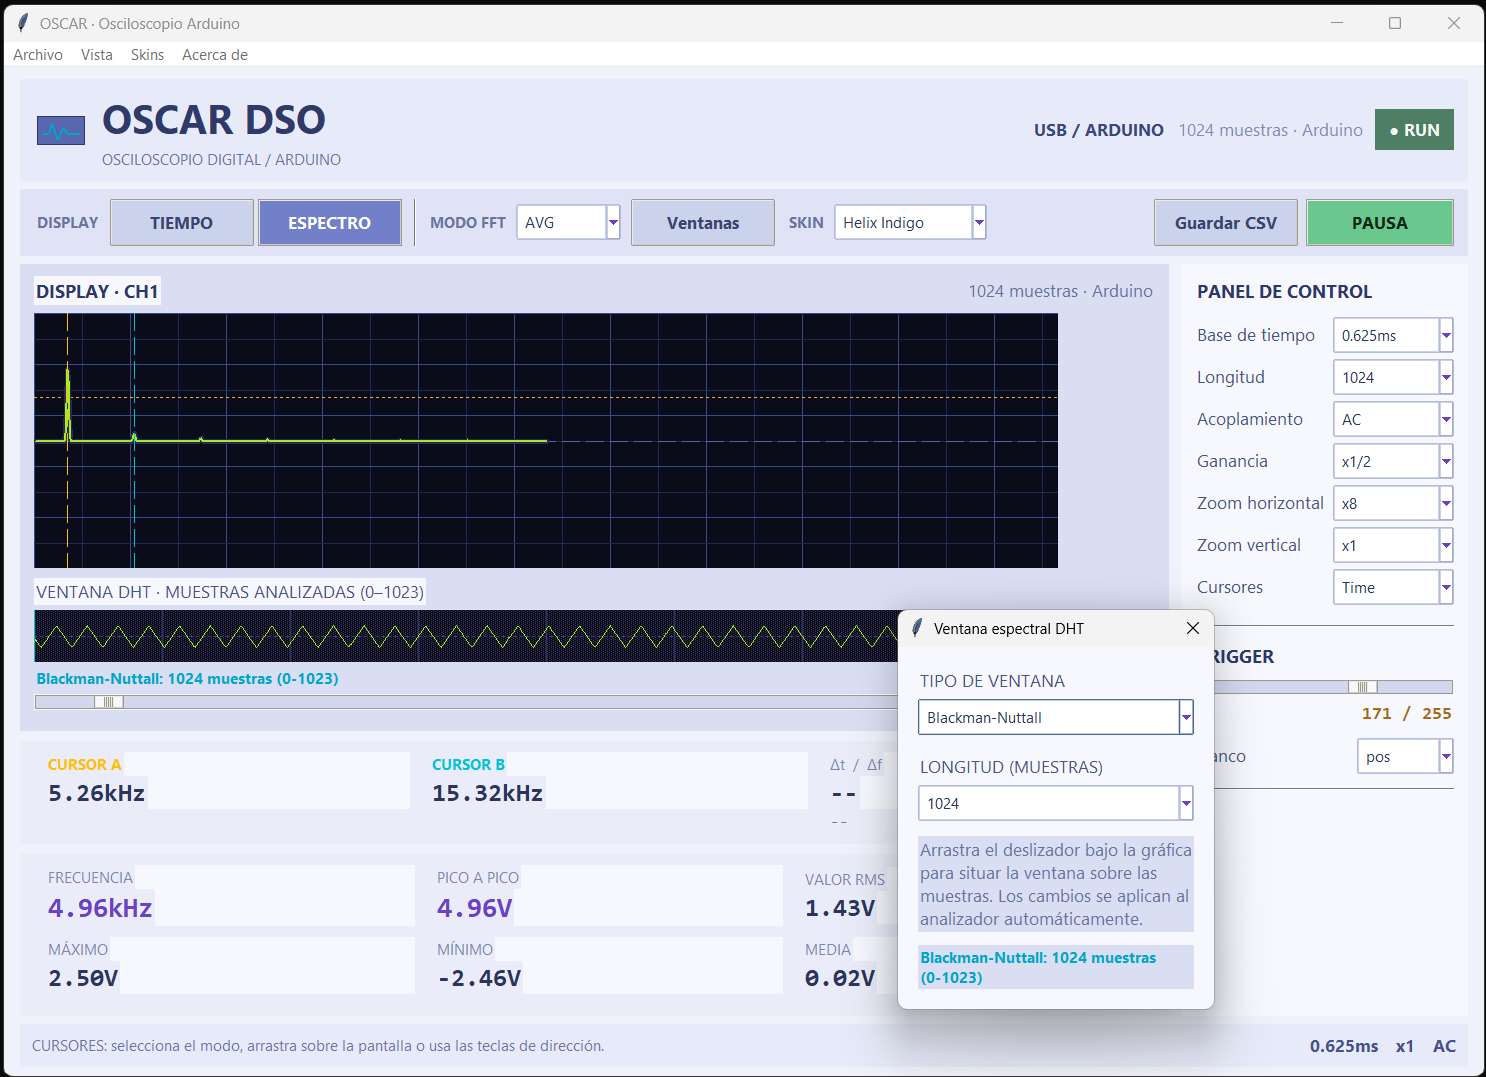Switch display to ESPECTRO mode
1486x1077 pixels.
point(330,223)
